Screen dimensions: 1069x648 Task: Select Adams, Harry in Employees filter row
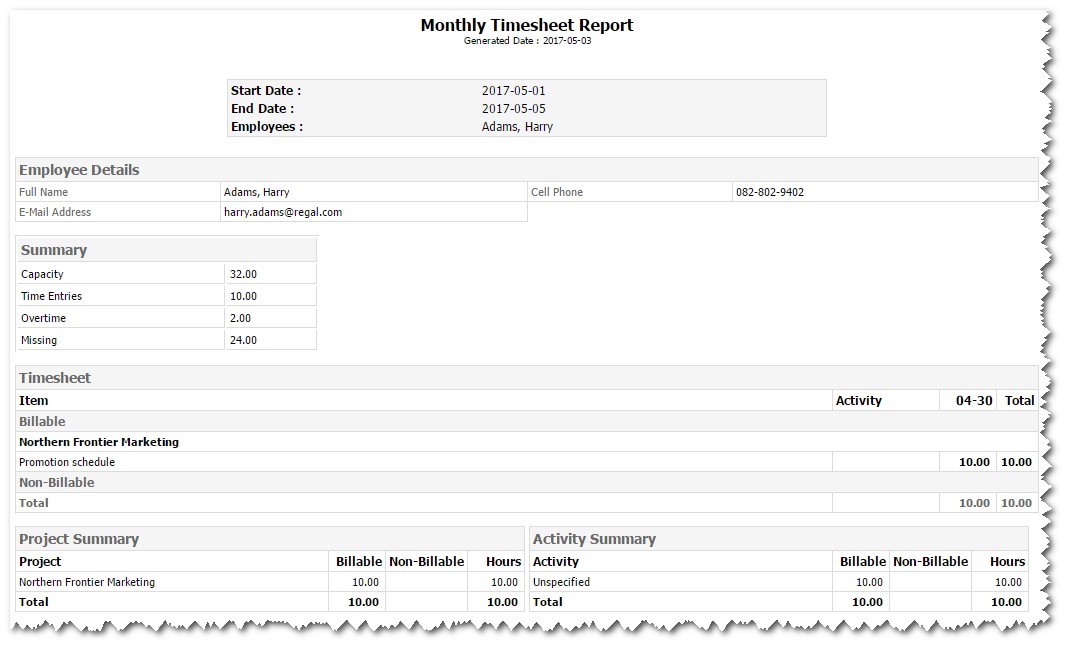click(517, 127)
